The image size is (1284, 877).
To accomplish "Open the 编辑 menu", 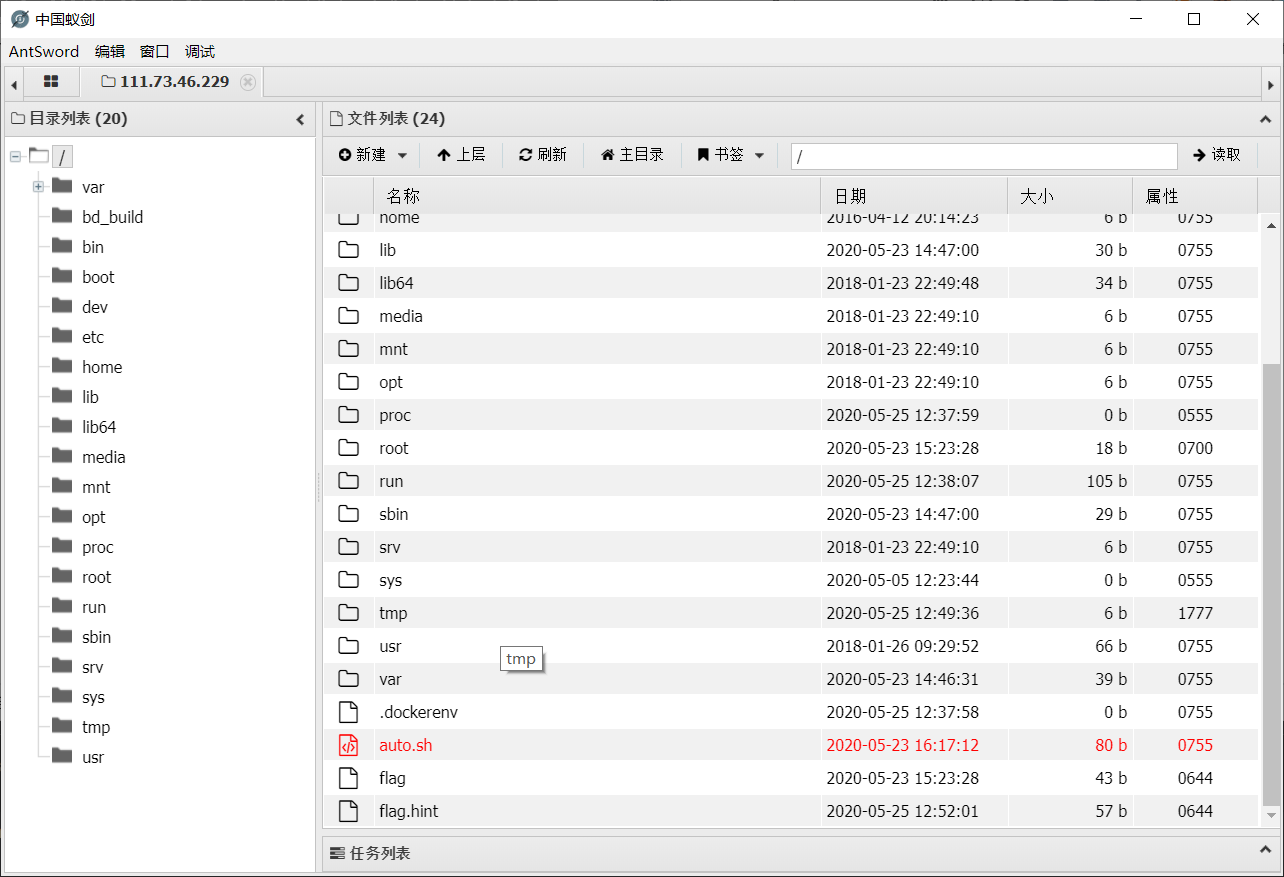I will click(109, 51).
